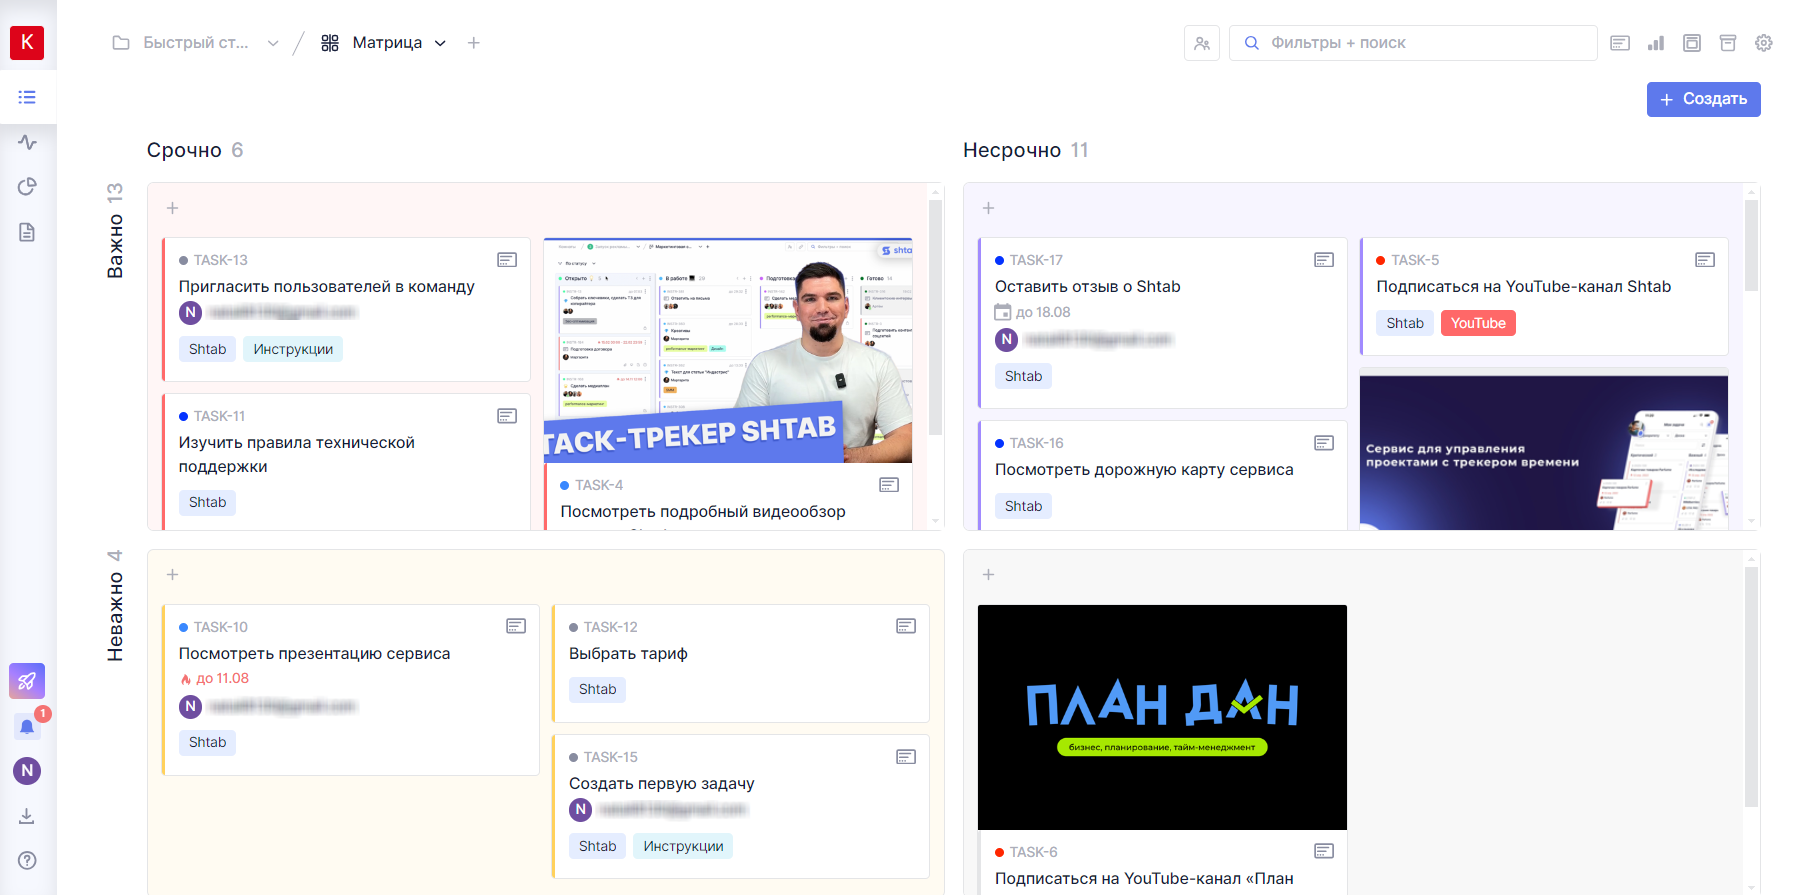Open TASK-13 card details icon
The width and height of the screenshot is (1807, 895).
click(507, 260)
